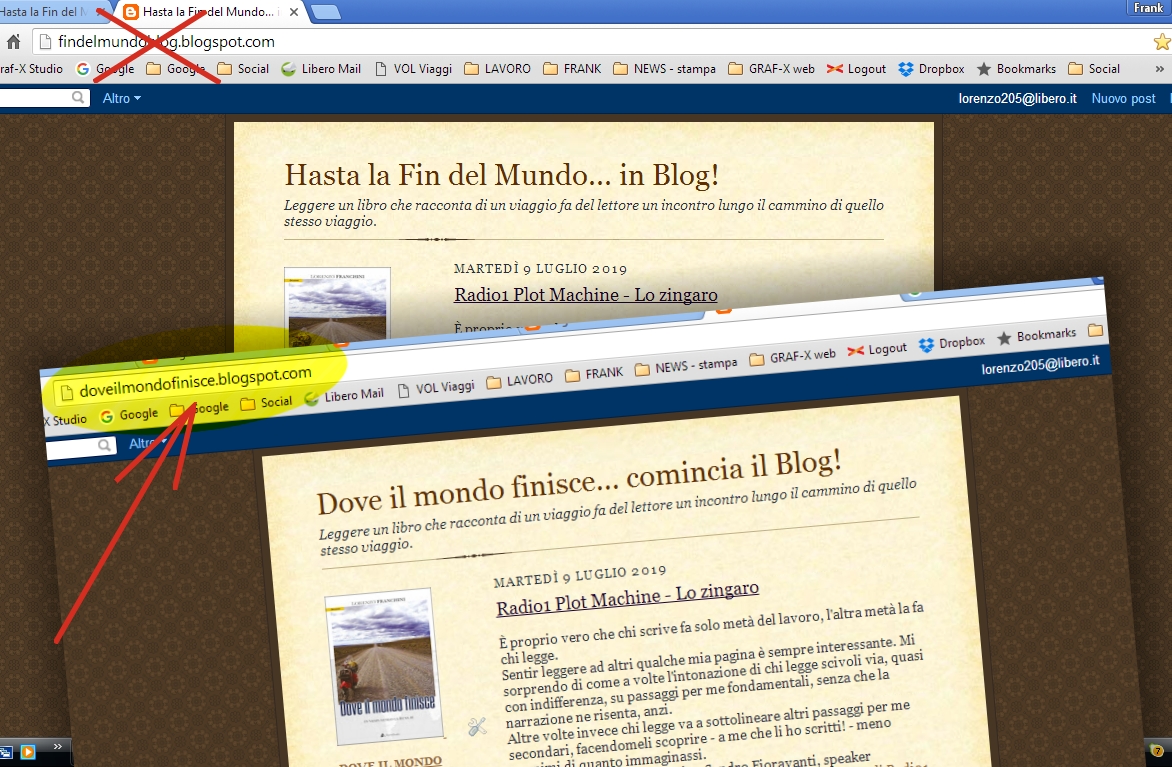Click the findelmundoblog.blogspot.com address bar

click(x=590, y=42)
